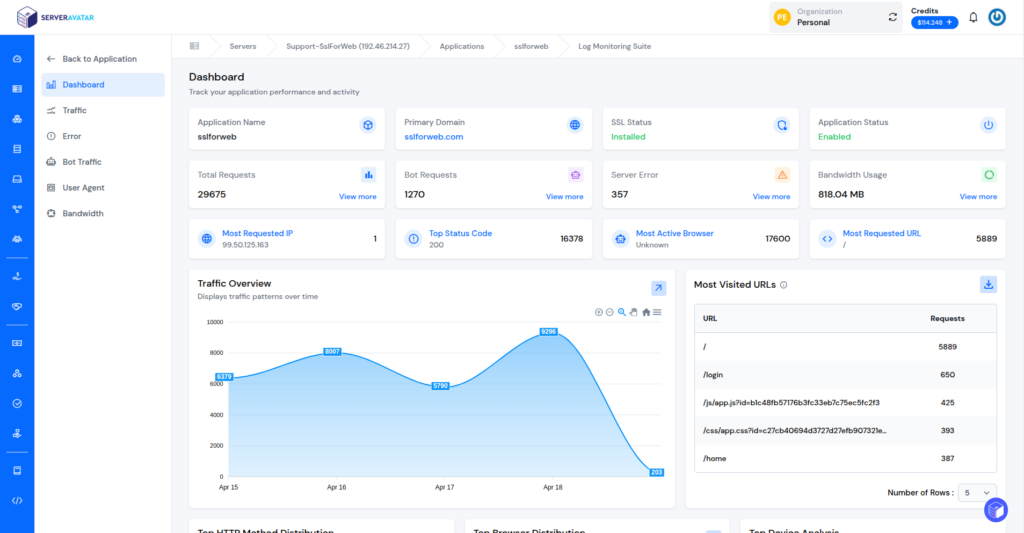Image resolution: width=1024 pixels, height=533 pixels.
Task: Click the 9296 data point on chart
Action: (549, 332)
